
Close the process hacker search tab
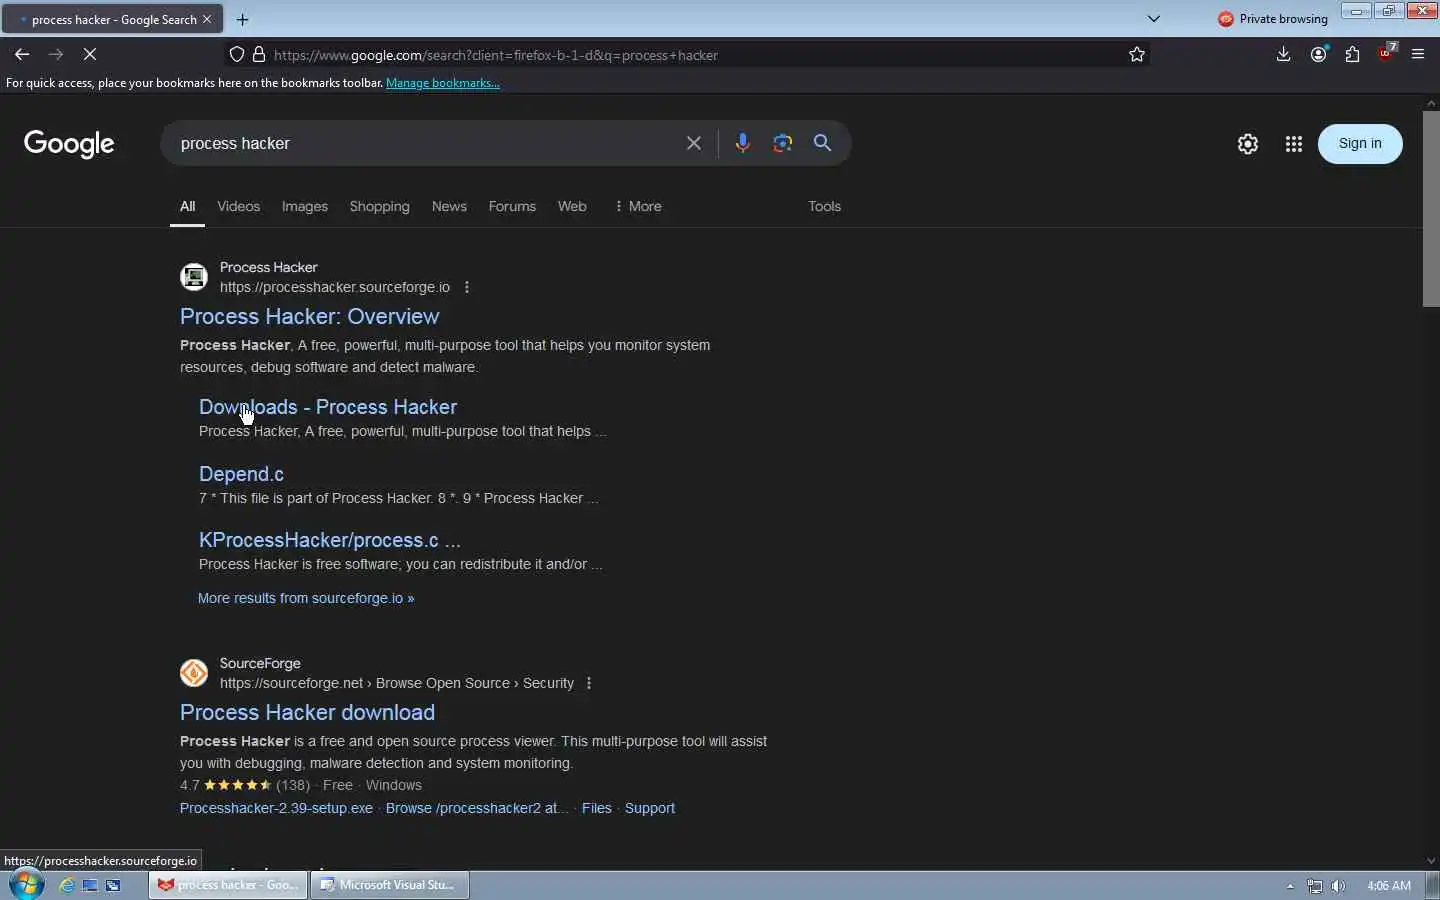pos(207,19)
